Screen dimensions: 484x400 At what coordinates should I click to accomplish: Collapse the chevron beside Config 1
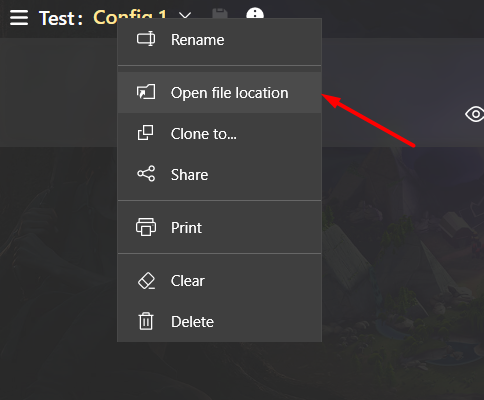(185, 16)
